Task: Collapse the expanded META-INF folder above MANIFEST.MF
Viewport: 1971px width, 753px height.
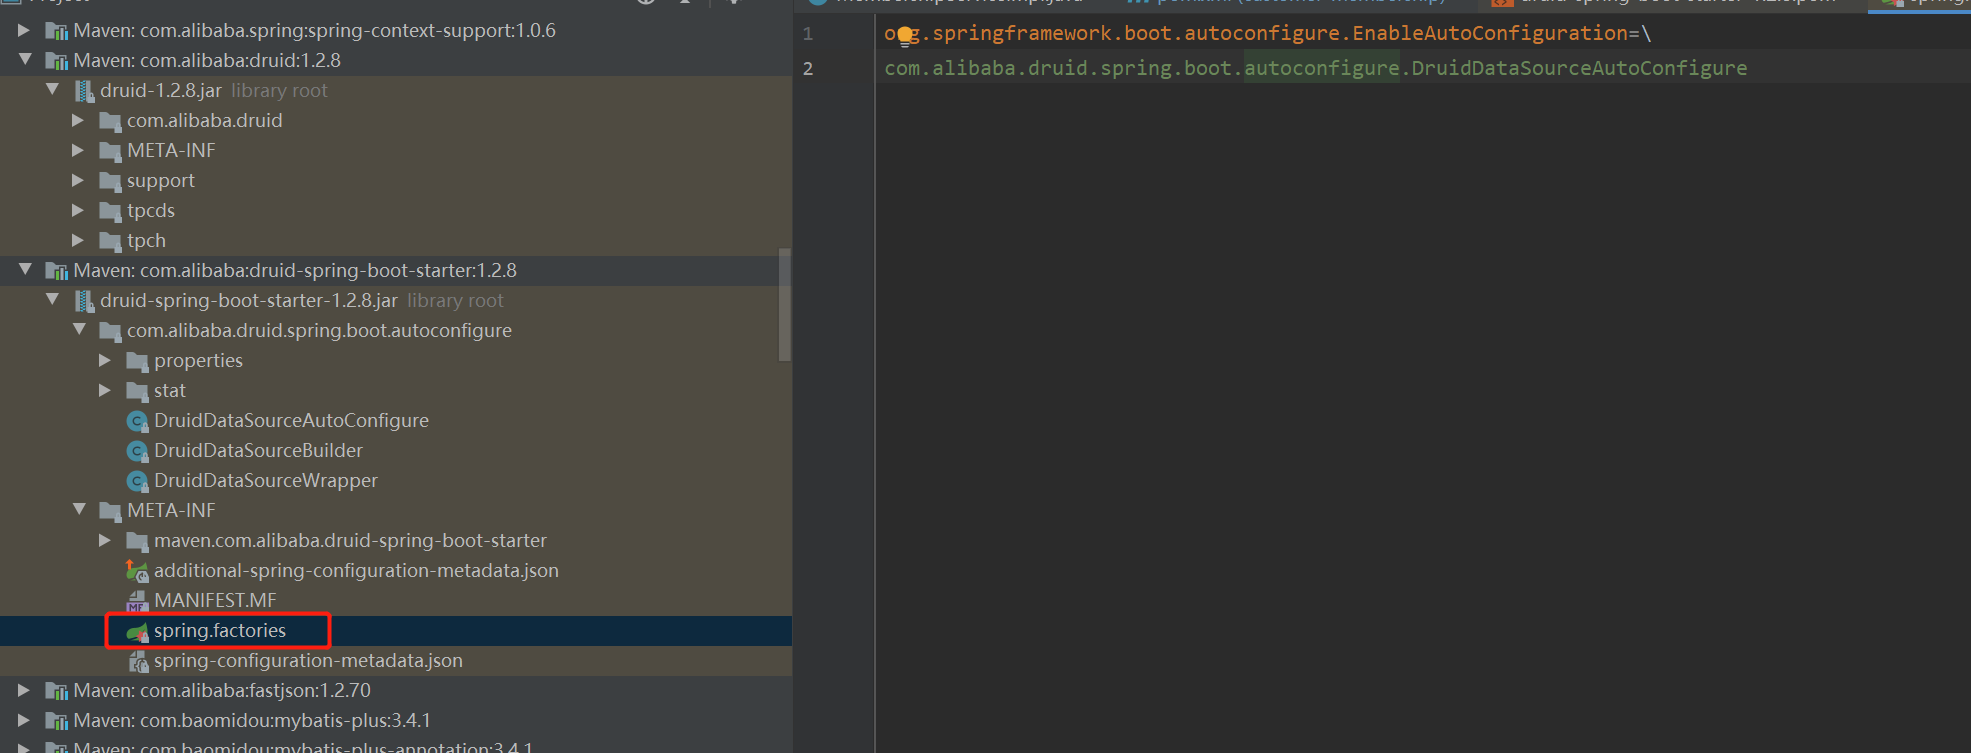Action: (79, 510)
